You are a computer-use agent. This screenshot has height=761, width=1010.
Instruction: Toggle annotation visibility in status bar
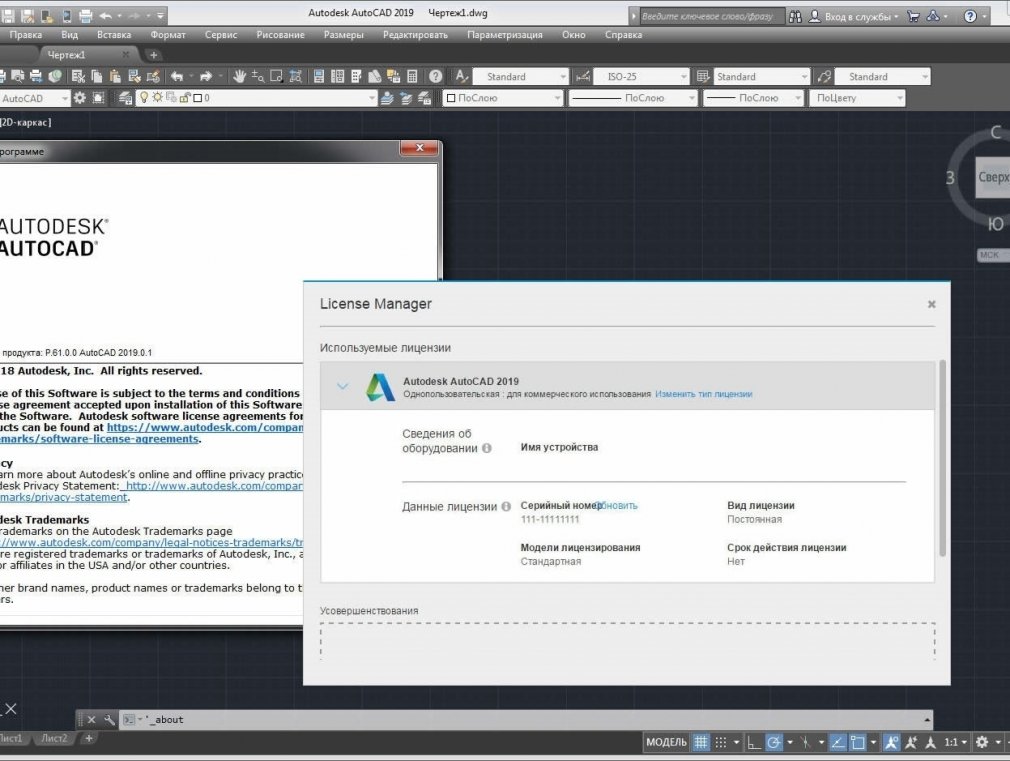(x=891, y=742)
